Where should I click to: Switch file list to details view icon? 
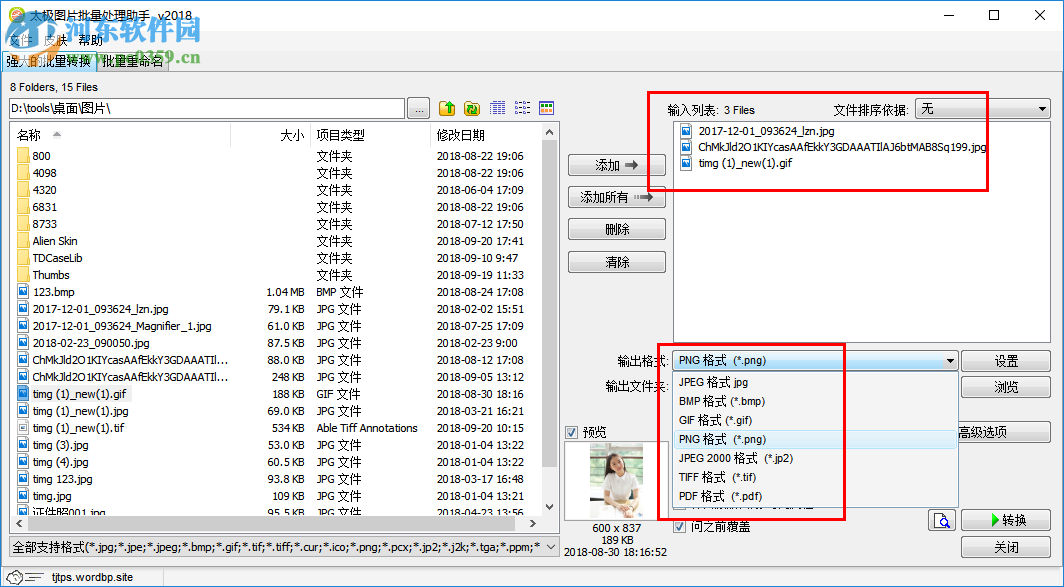pos(497,108)
